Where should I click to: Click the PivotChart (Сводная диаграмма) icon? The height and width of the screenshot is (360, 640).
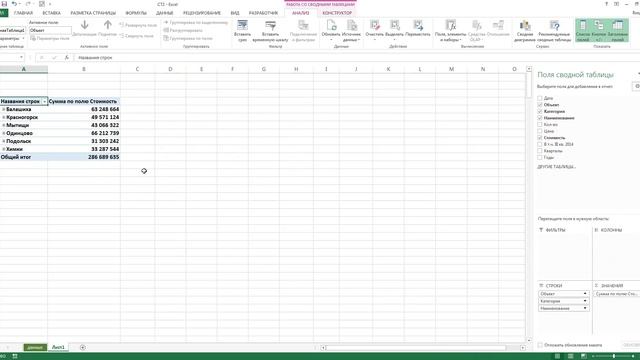pos(525,26)
